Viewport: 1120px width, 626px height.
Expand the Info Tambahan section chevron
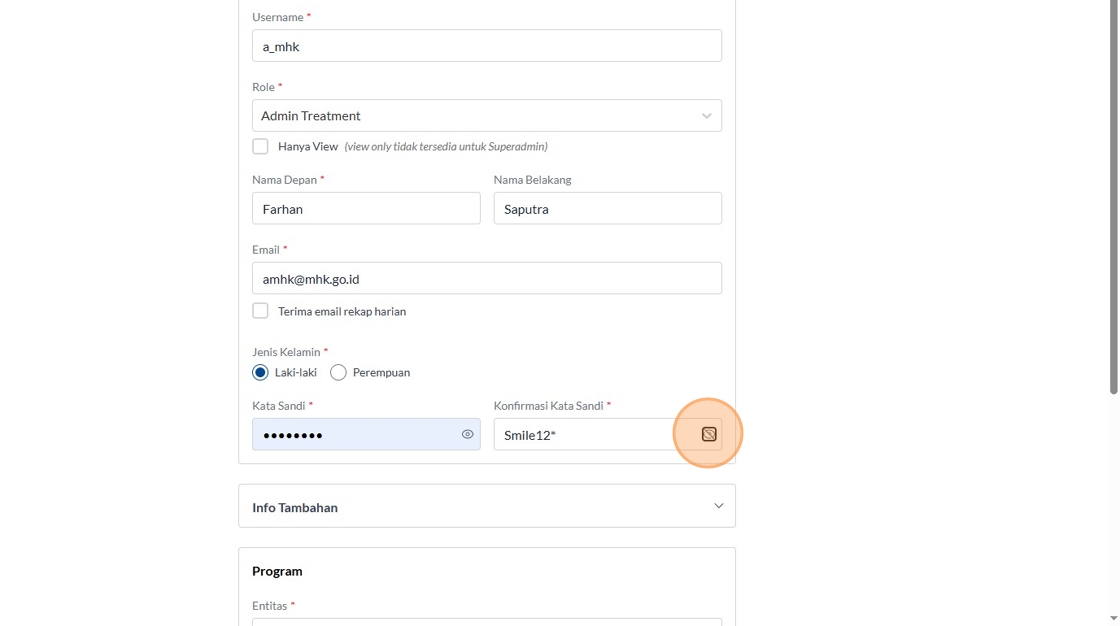click(x=718, y=506)
